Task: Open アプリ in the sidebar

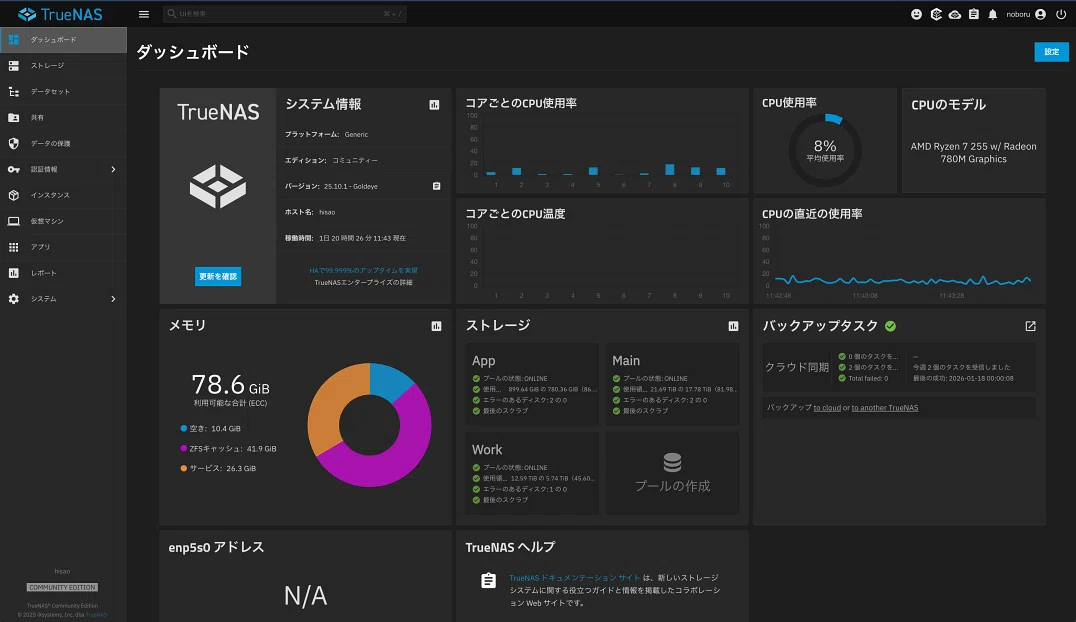Action: tap(63, 247)
